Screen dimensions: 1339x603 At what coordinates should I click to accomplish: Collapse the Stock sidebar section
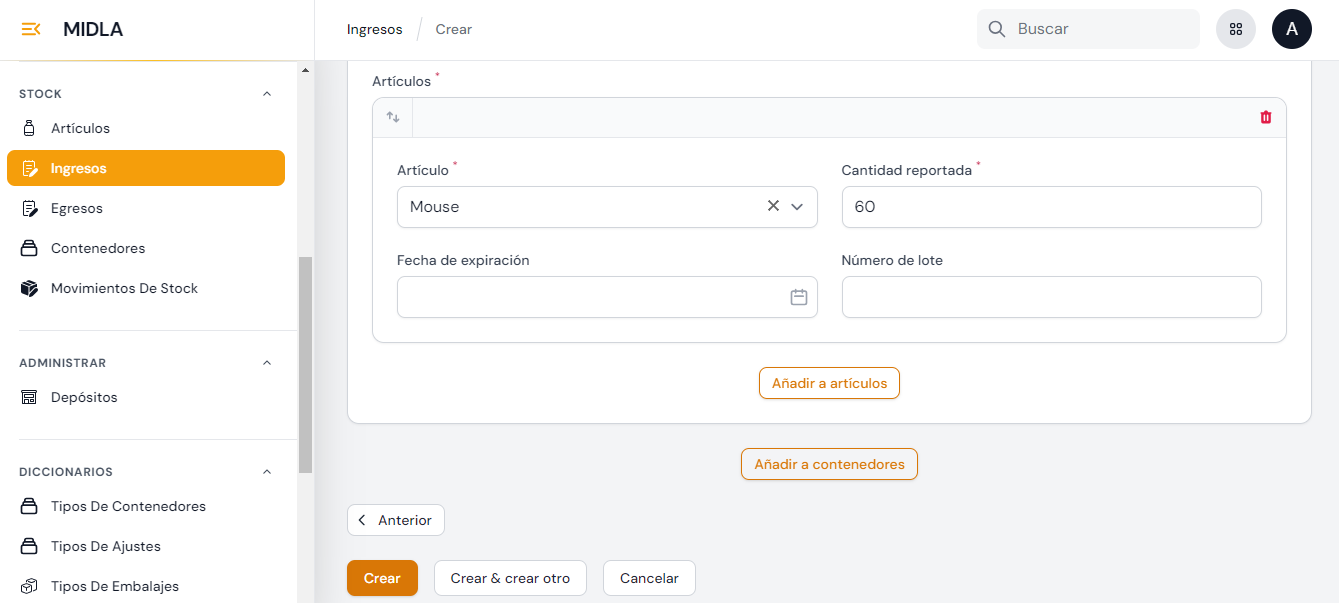coord(266,94)
